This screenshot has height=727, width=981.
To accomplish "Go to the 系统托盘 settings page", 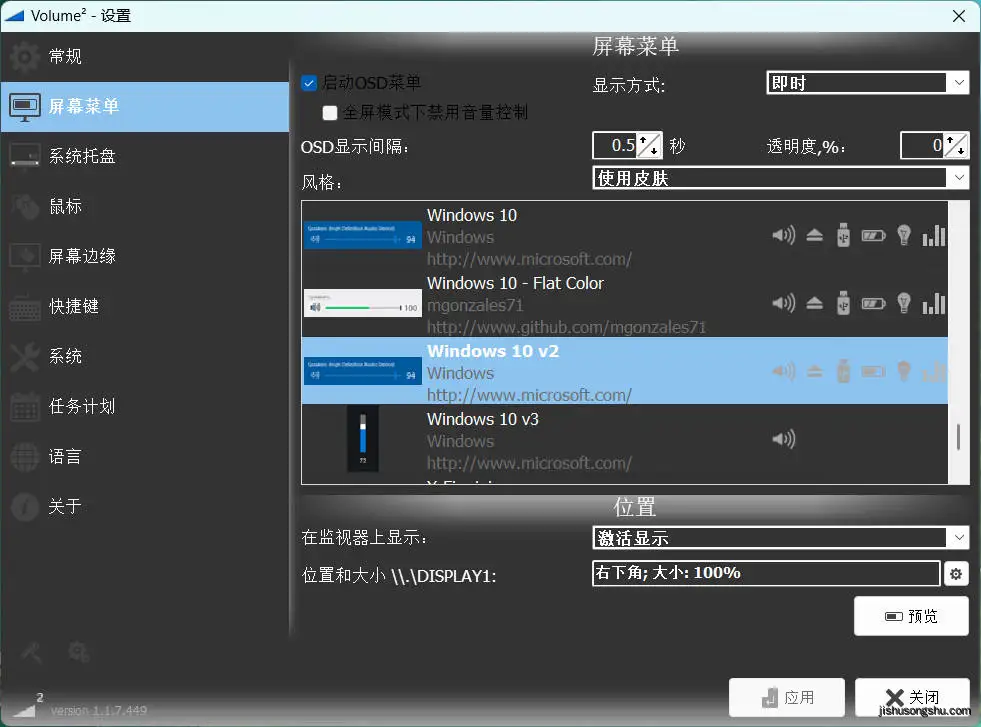I will 145,156.
